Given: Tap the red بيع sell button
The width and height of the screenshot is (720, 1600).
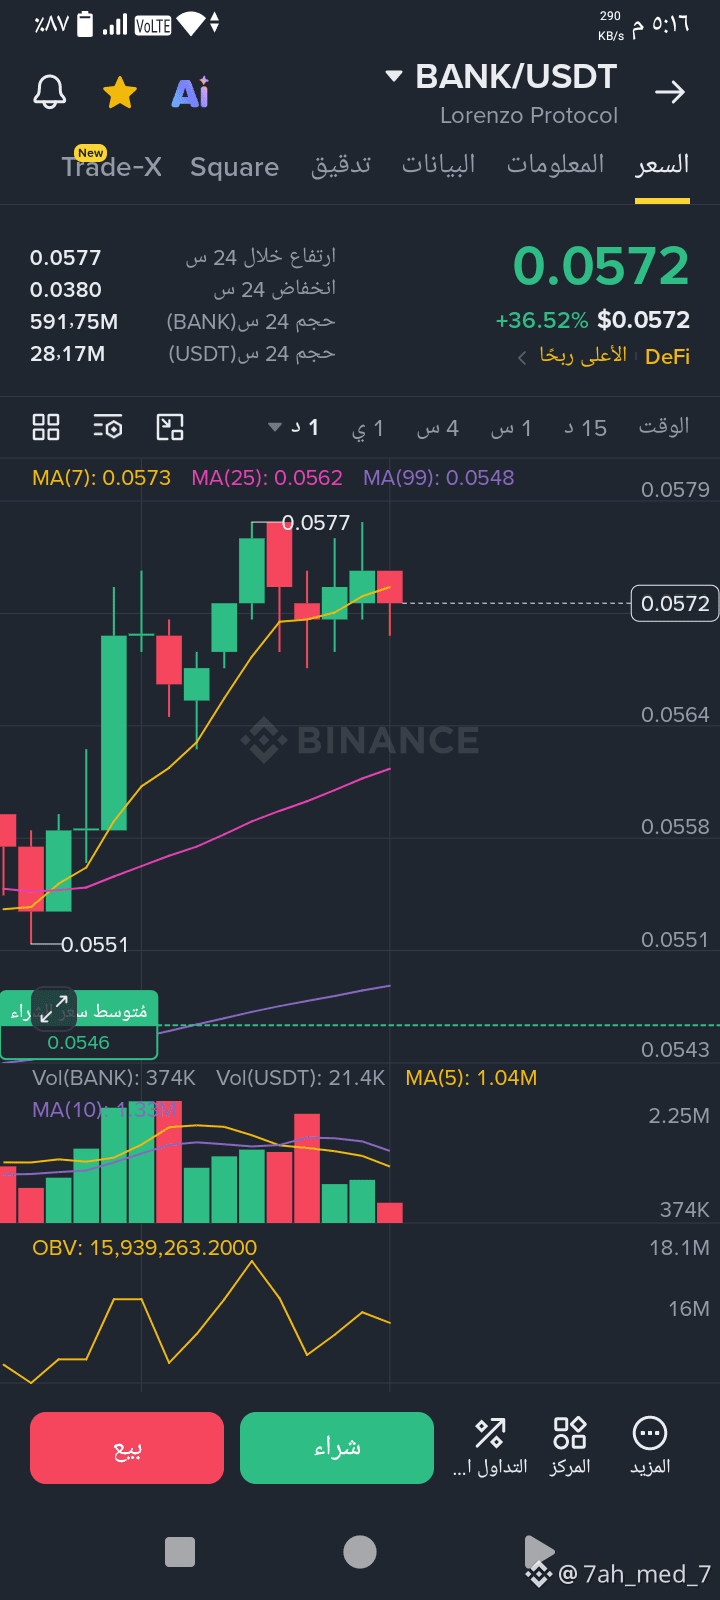Looking at the screenshot, I should coord(127,1448).
